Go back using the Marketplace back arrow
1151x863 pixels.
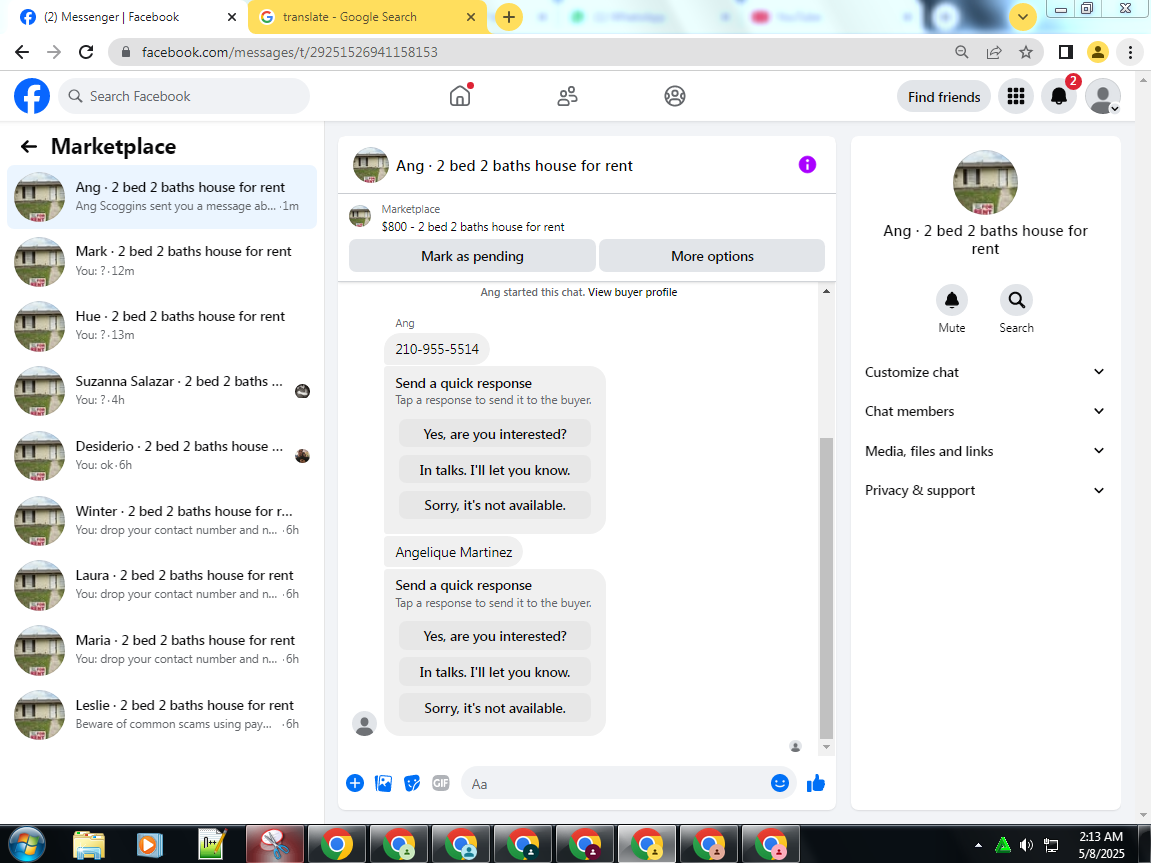click(x=29, y=147)
